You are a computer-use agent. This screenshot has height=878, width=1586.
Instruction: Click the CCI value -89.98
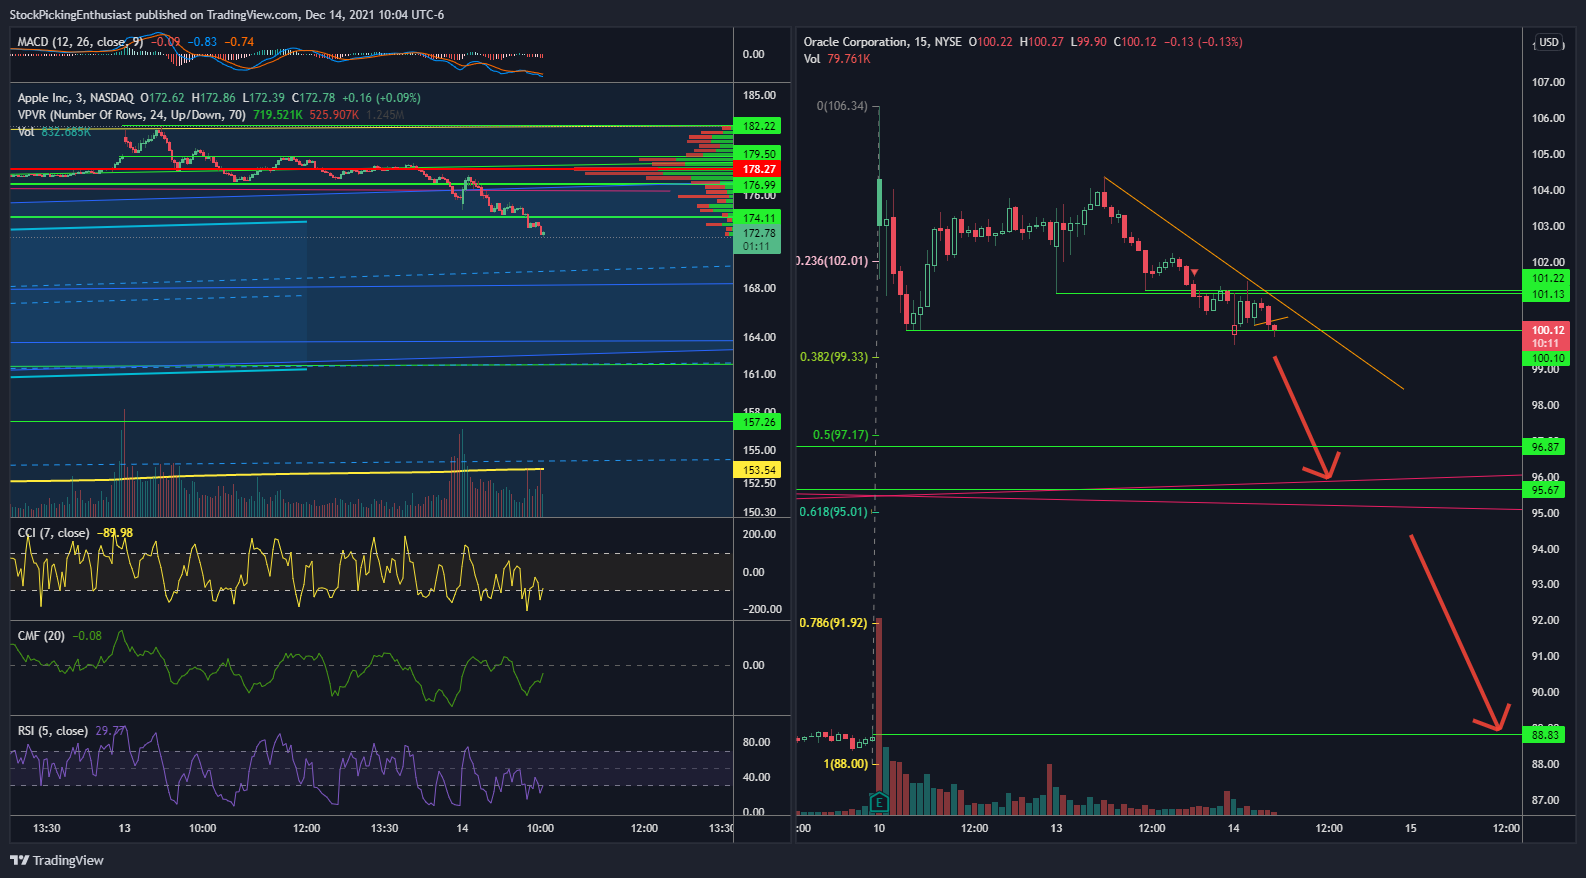[x=115, y=533]
